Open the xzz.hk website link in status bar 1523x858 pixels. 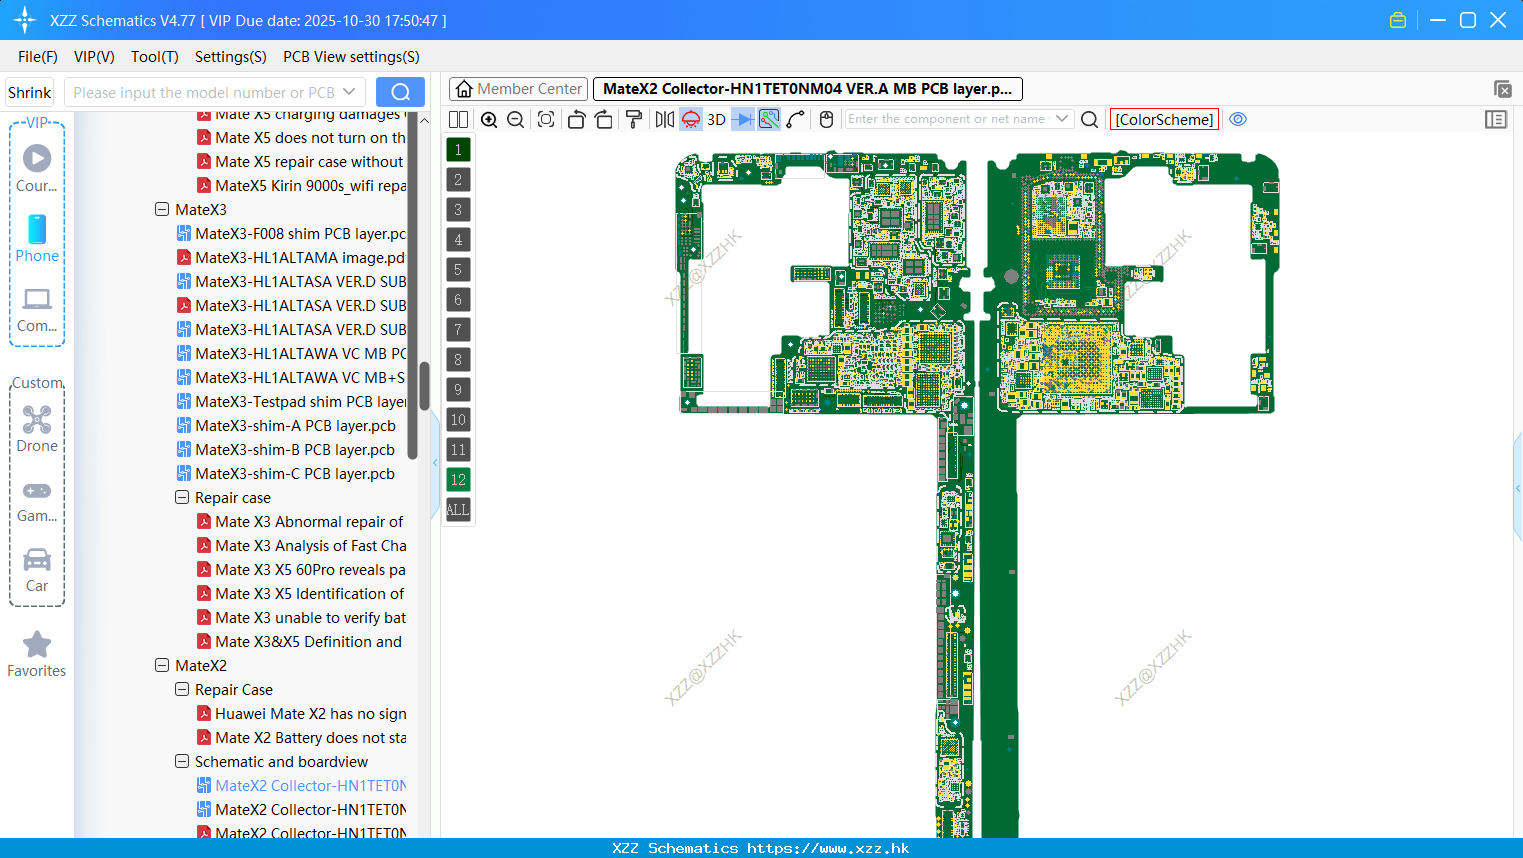tap(828, 848)
